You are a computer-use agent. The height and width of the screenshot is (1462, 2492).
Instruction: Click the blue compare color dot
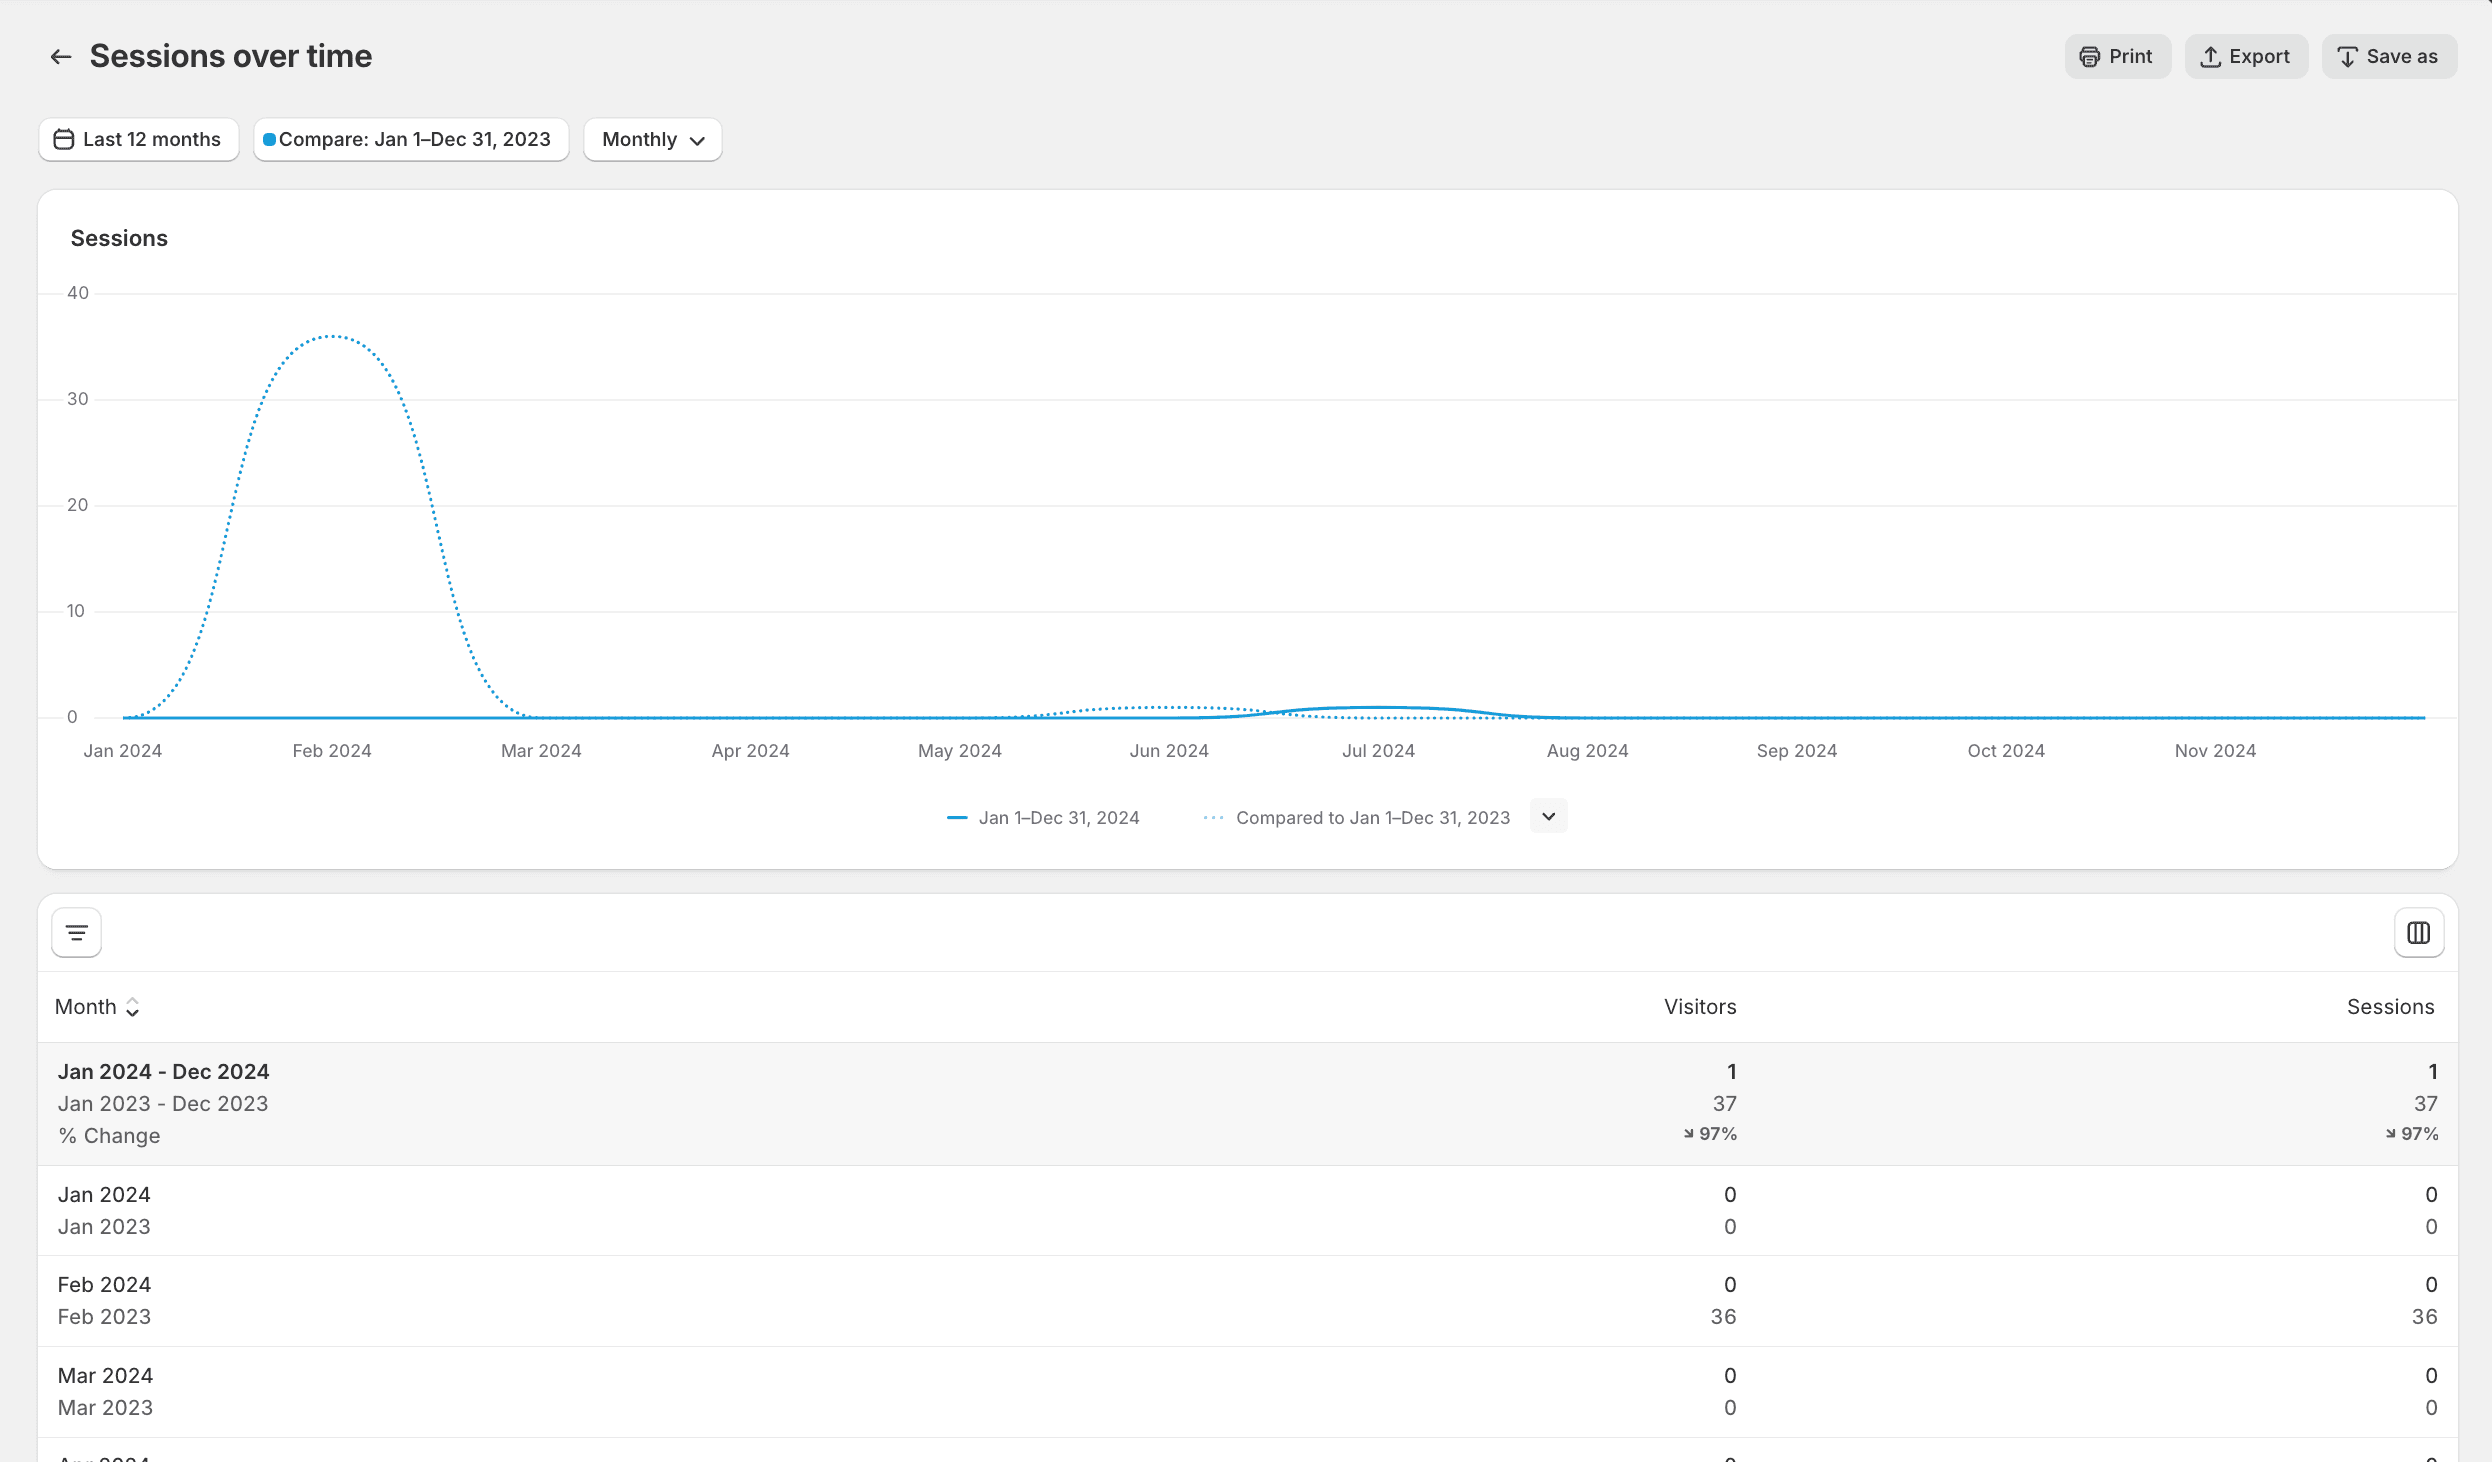pyautogui.click(x=269, y=140)
